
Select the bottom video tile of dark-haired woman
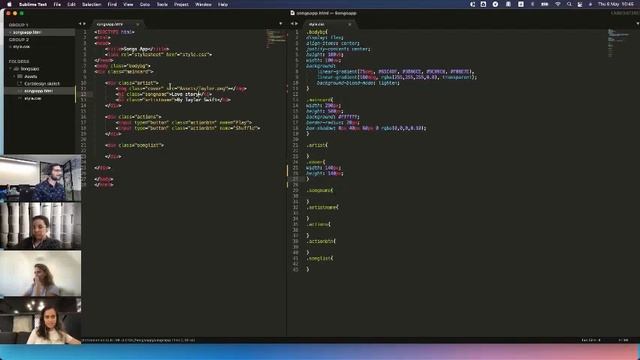click(40, 321)
